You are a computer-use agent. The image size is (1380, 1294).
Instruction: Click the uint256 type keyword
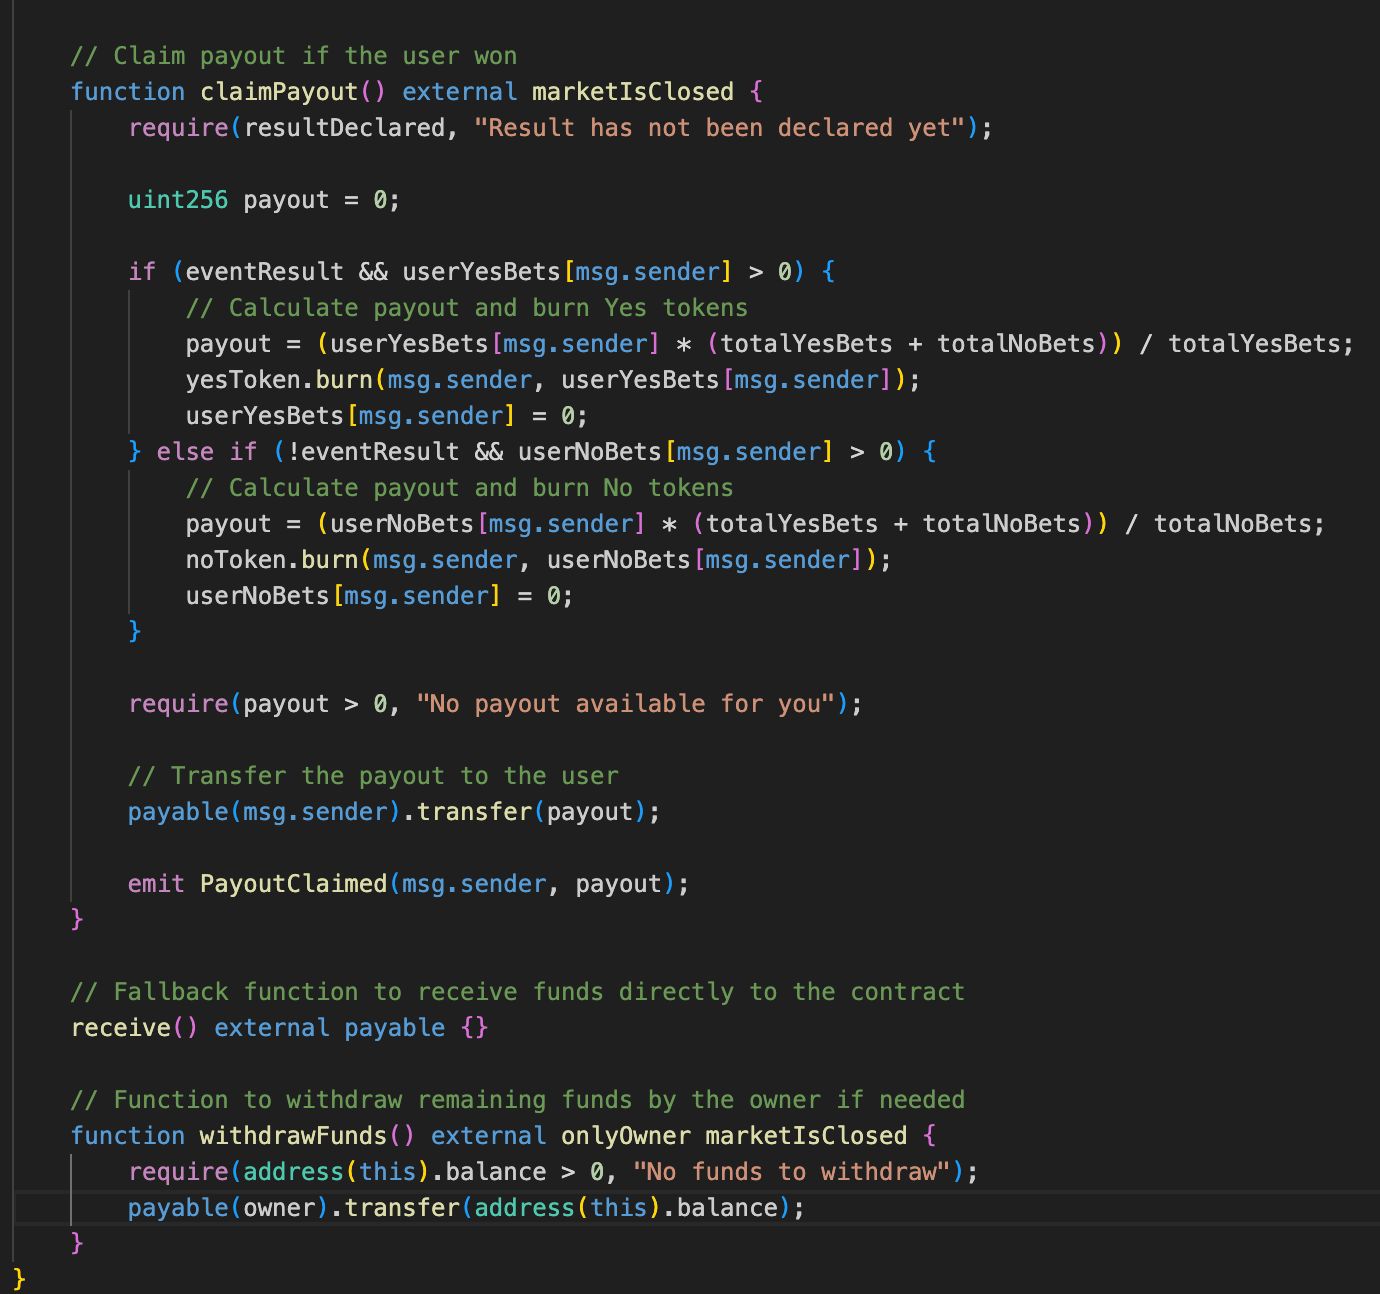coord(178,200)
